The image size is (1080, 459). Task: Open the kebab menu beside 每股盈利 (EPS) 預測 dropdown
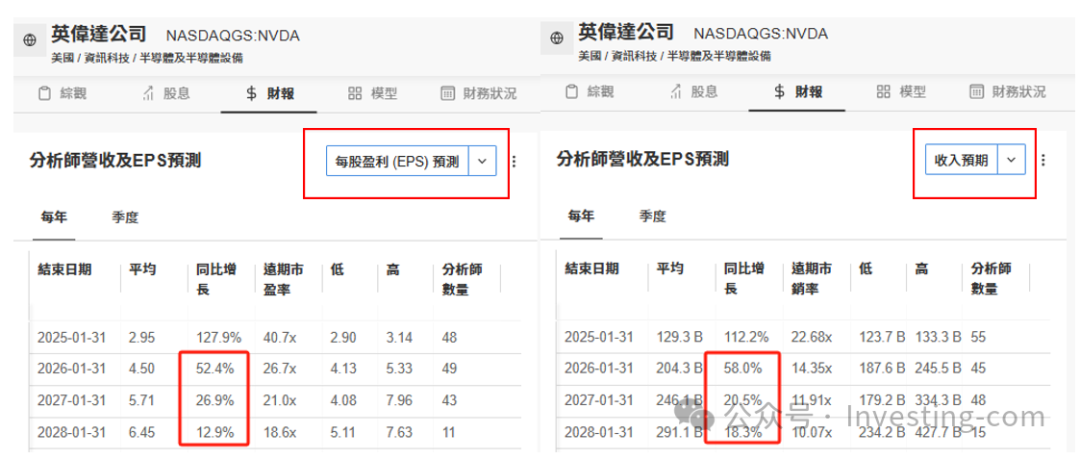pyautogui.click(x=515, y=161)
